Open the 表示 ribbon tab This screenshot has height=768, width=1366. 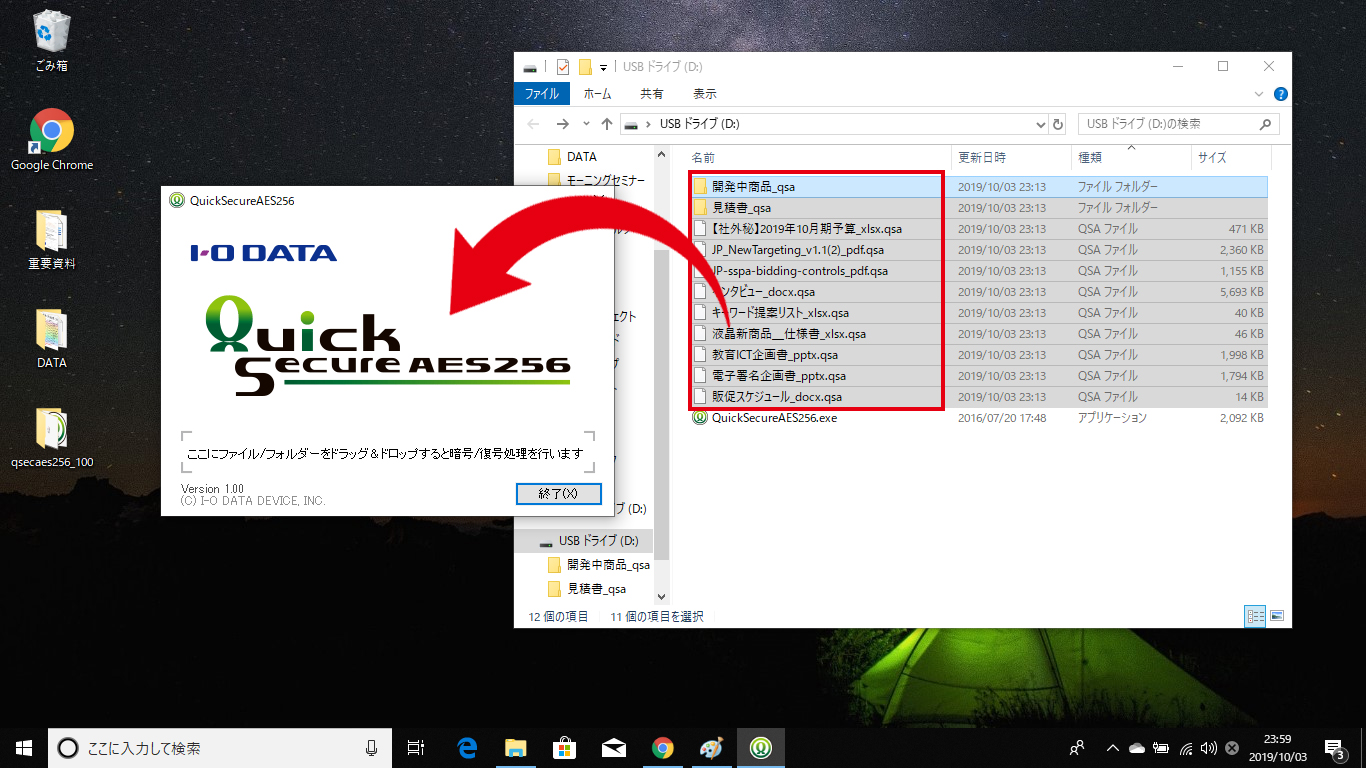(705, 94)
